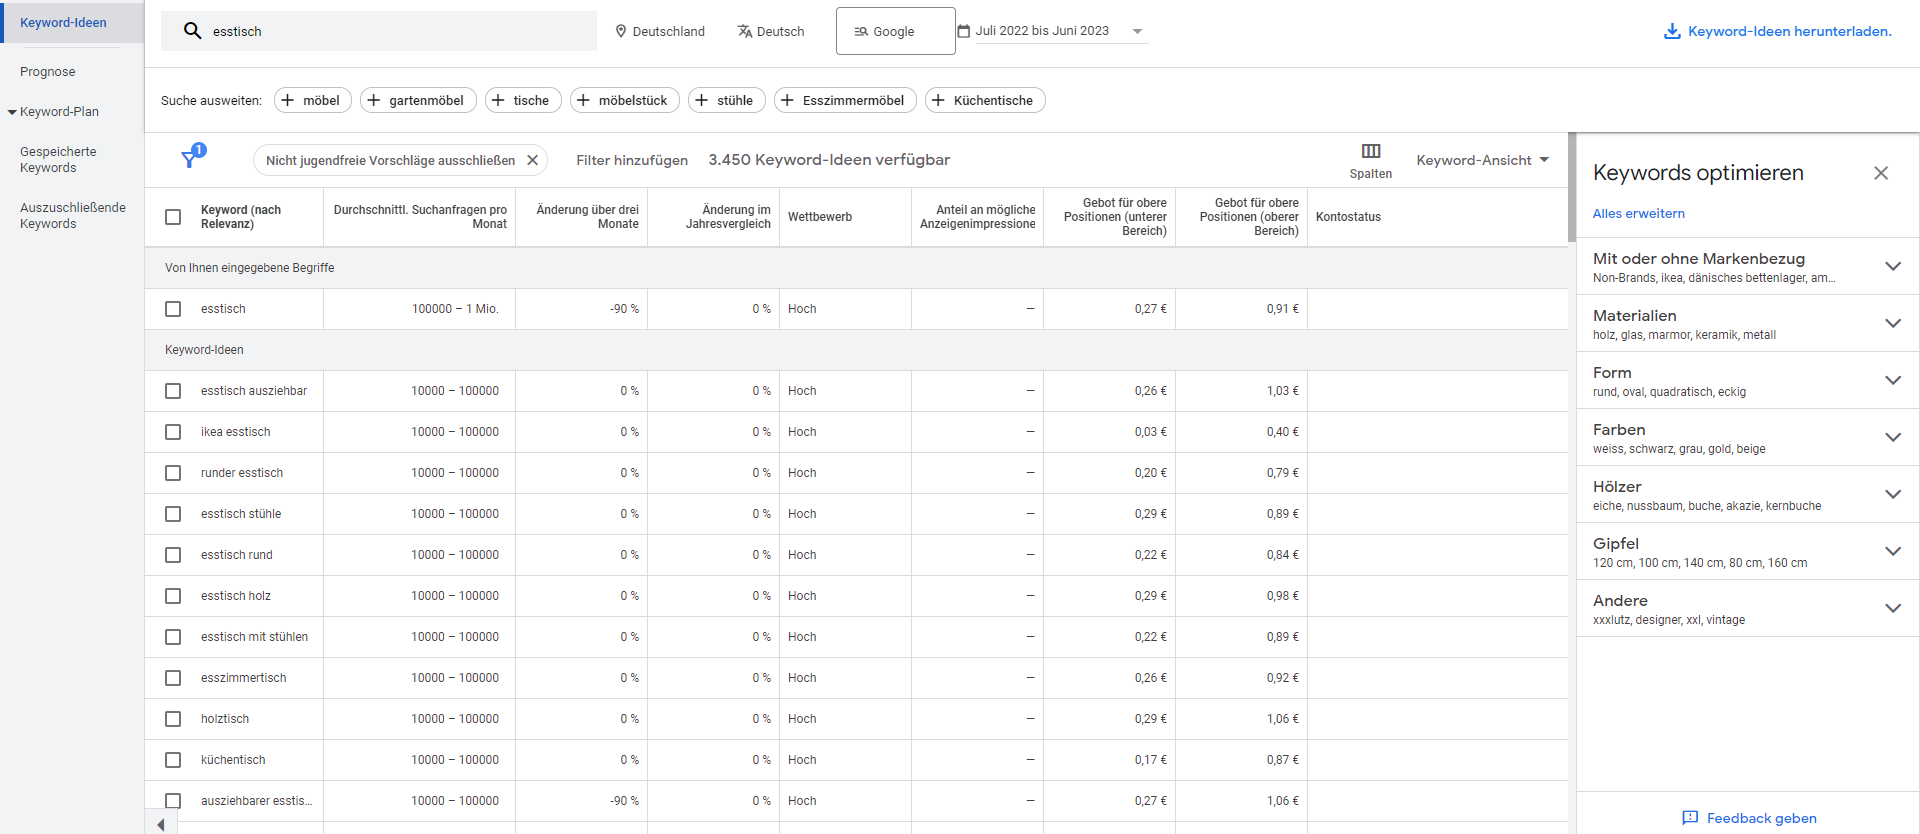Open Gespeicherte Keywords in sidebar
Screen dimensions: 1920x834
pos(58,160)
